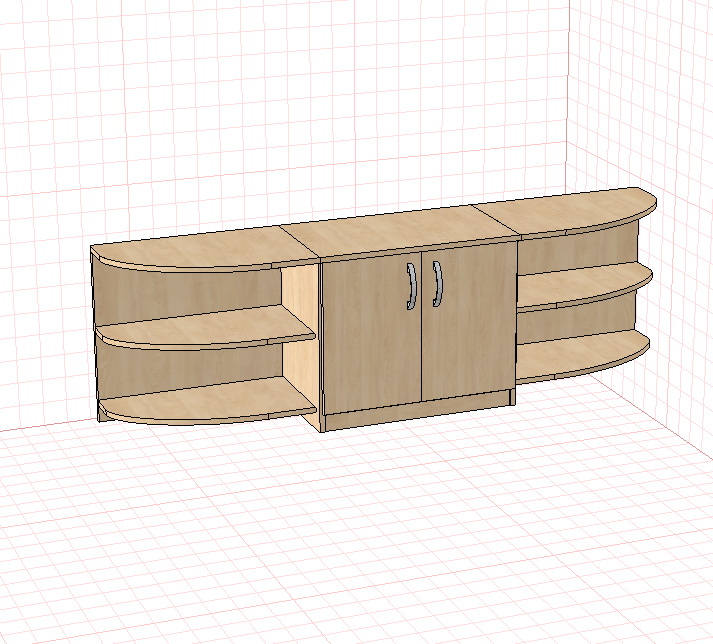Click the right unit's bottom shelf
The width and height of the screenshot is (713, 644).
[582, 356]
